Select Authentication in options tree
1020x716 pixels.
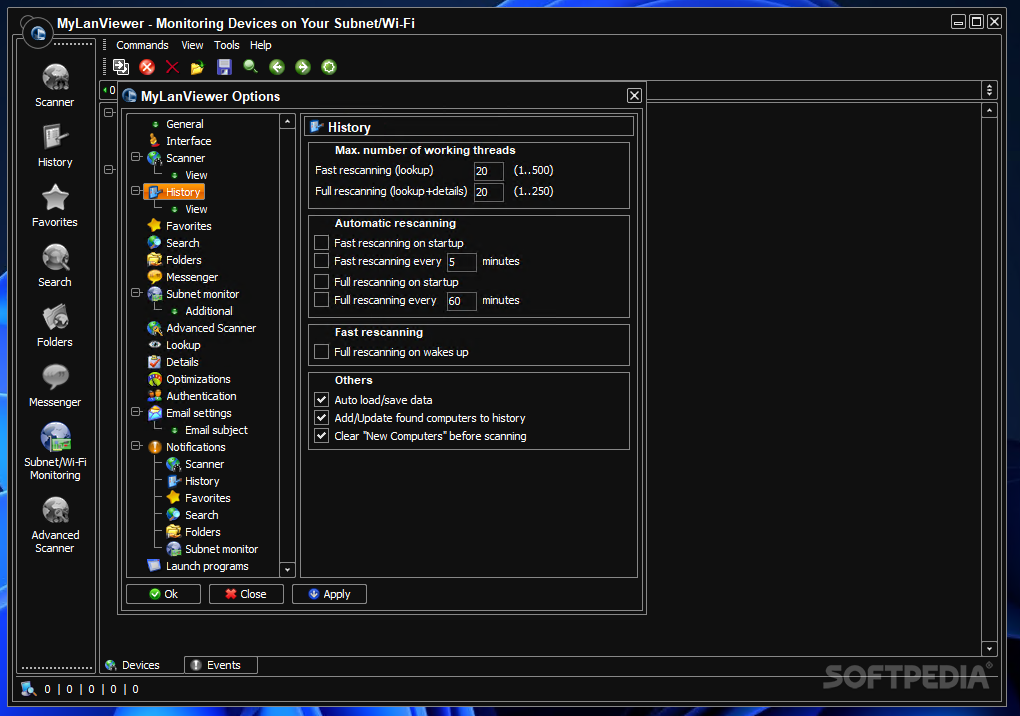(201, 395)
